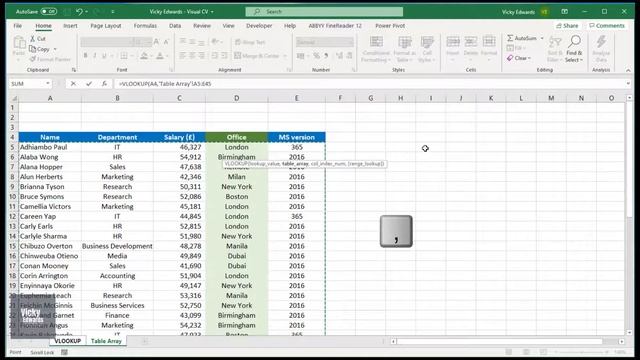Open the font name combo box

coord(106,42)
